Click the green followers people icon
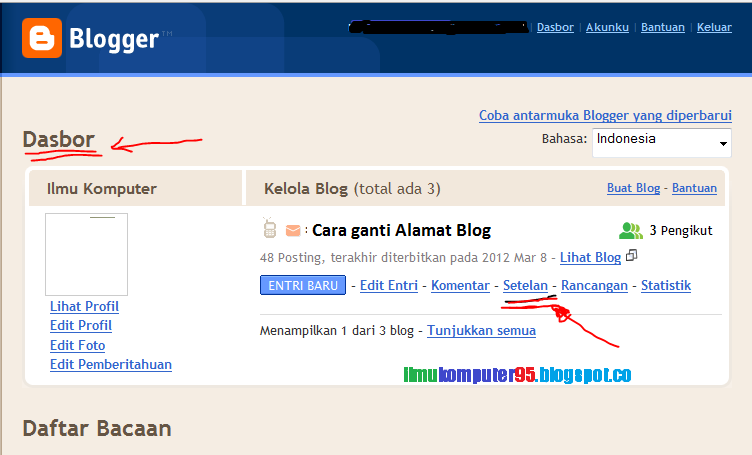 (x=631, y=231)
